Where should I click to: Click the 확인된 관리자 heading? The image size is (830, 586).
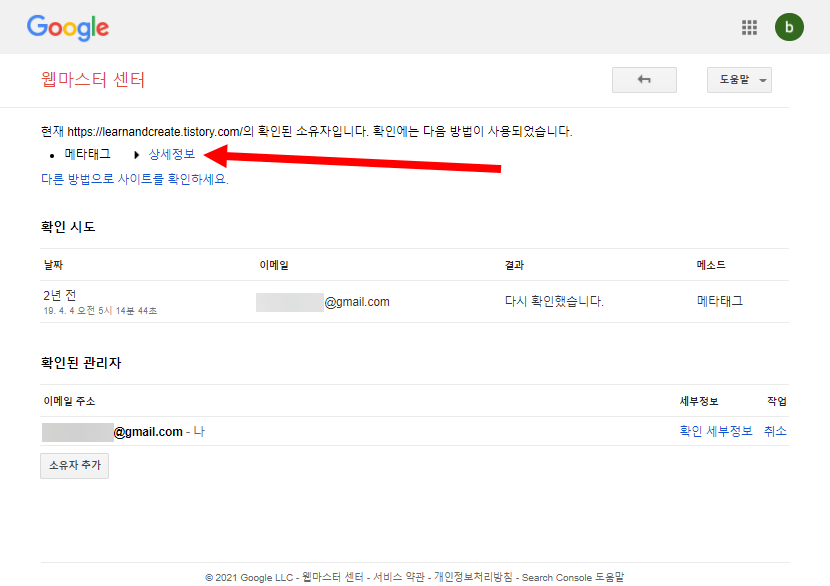point(81,363)
